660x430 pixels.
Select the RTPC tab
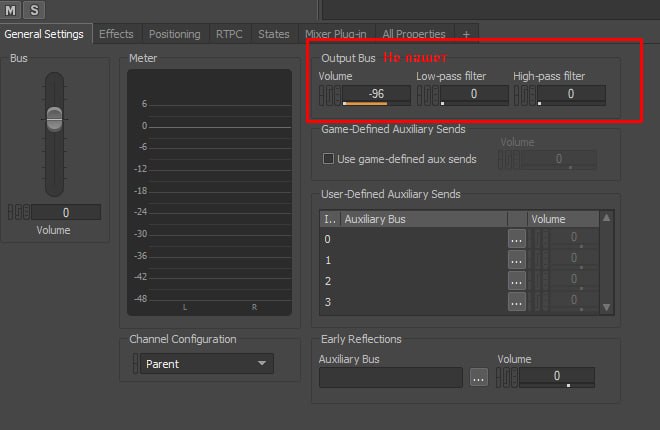pos(229,34)
